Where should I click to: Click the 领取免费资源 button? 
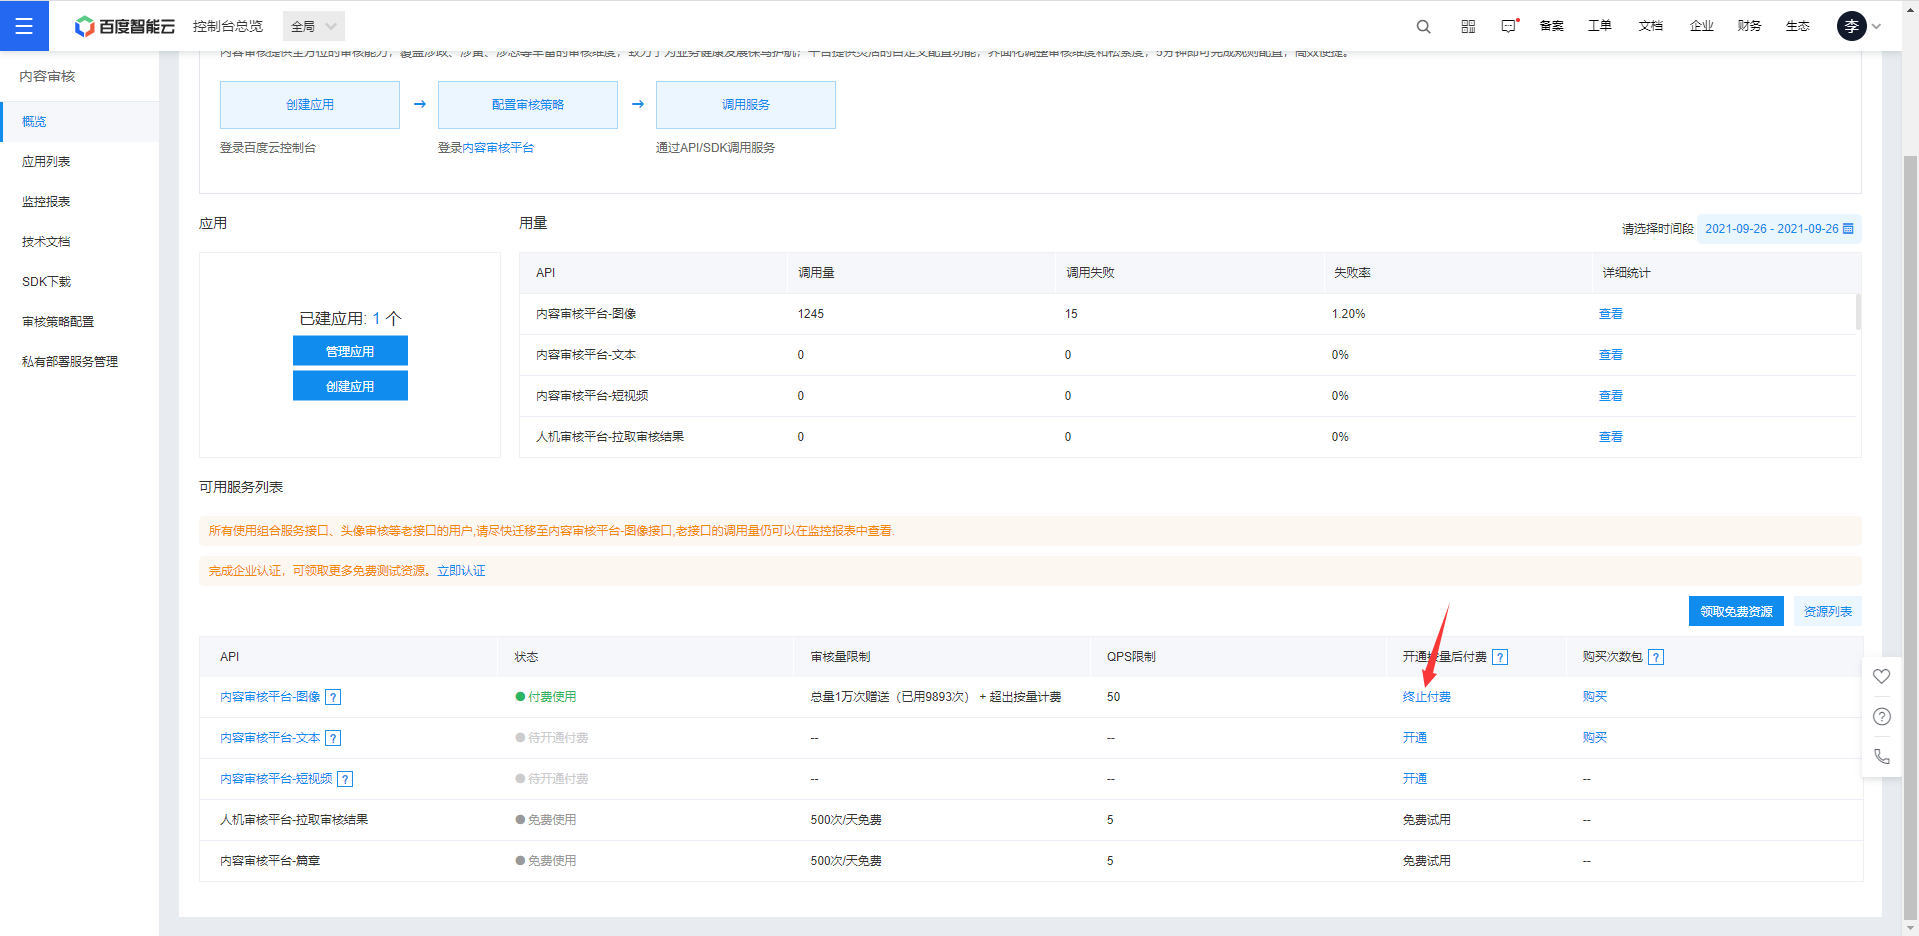[1737, 611]
